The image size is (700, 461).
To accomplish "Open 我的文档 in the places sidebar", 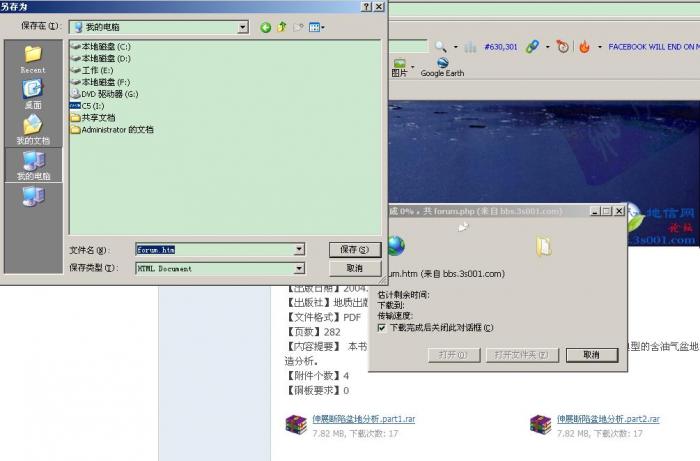I will point(33,129).
